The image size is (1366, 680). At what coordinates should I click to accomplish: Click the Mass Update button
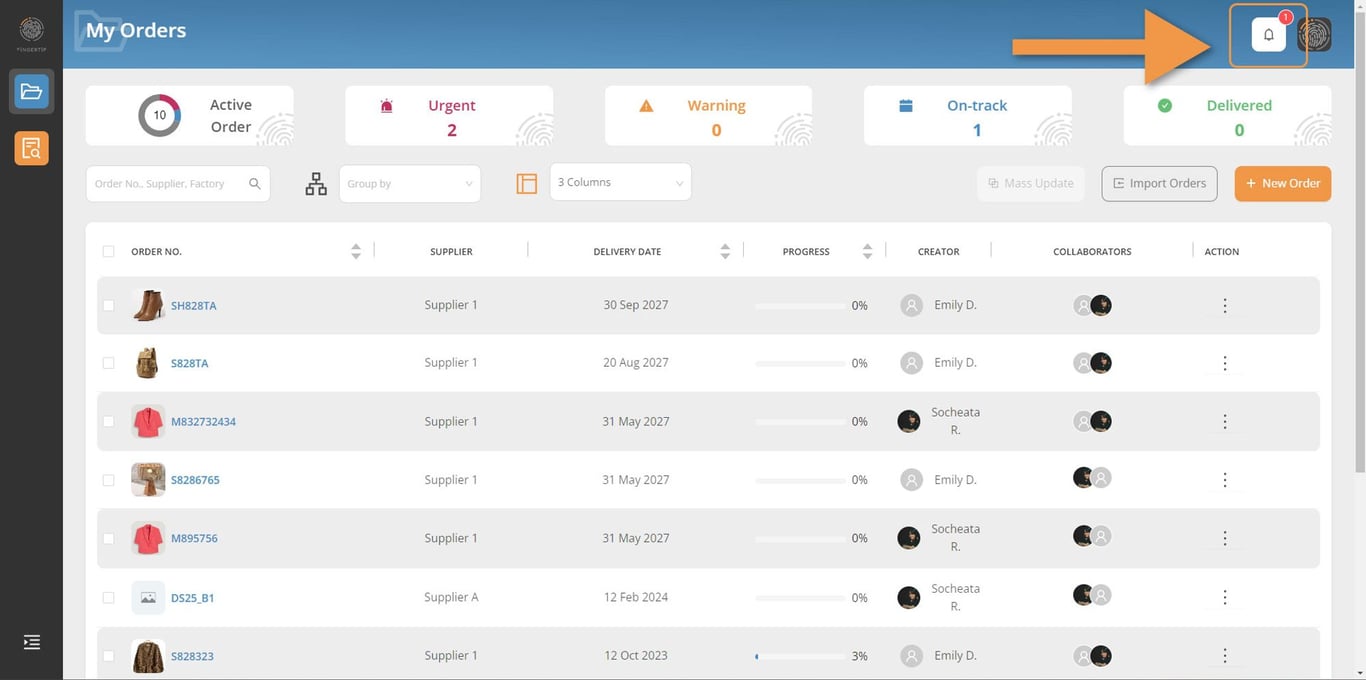[1030, 183]
